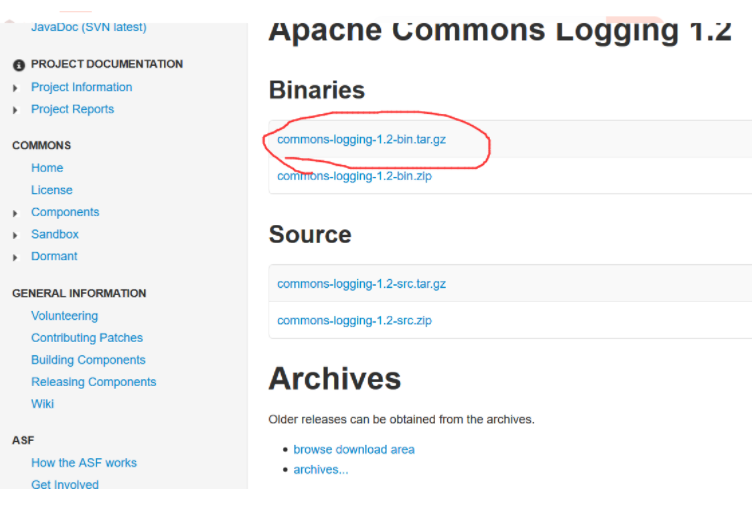Open the browse download area link
This screenshot has width=752, height=507.
pos(354,449)
